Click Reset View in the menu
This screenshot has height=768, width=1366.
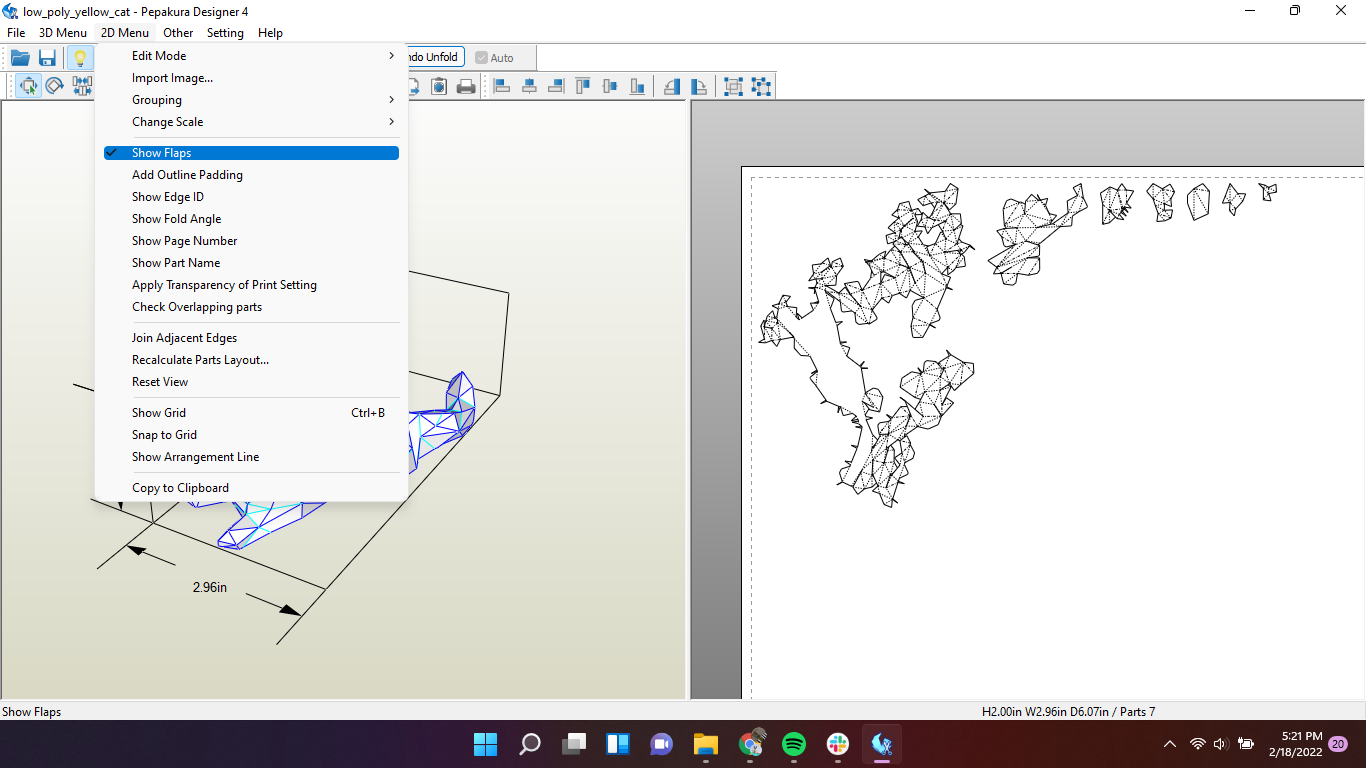(160, 381)
